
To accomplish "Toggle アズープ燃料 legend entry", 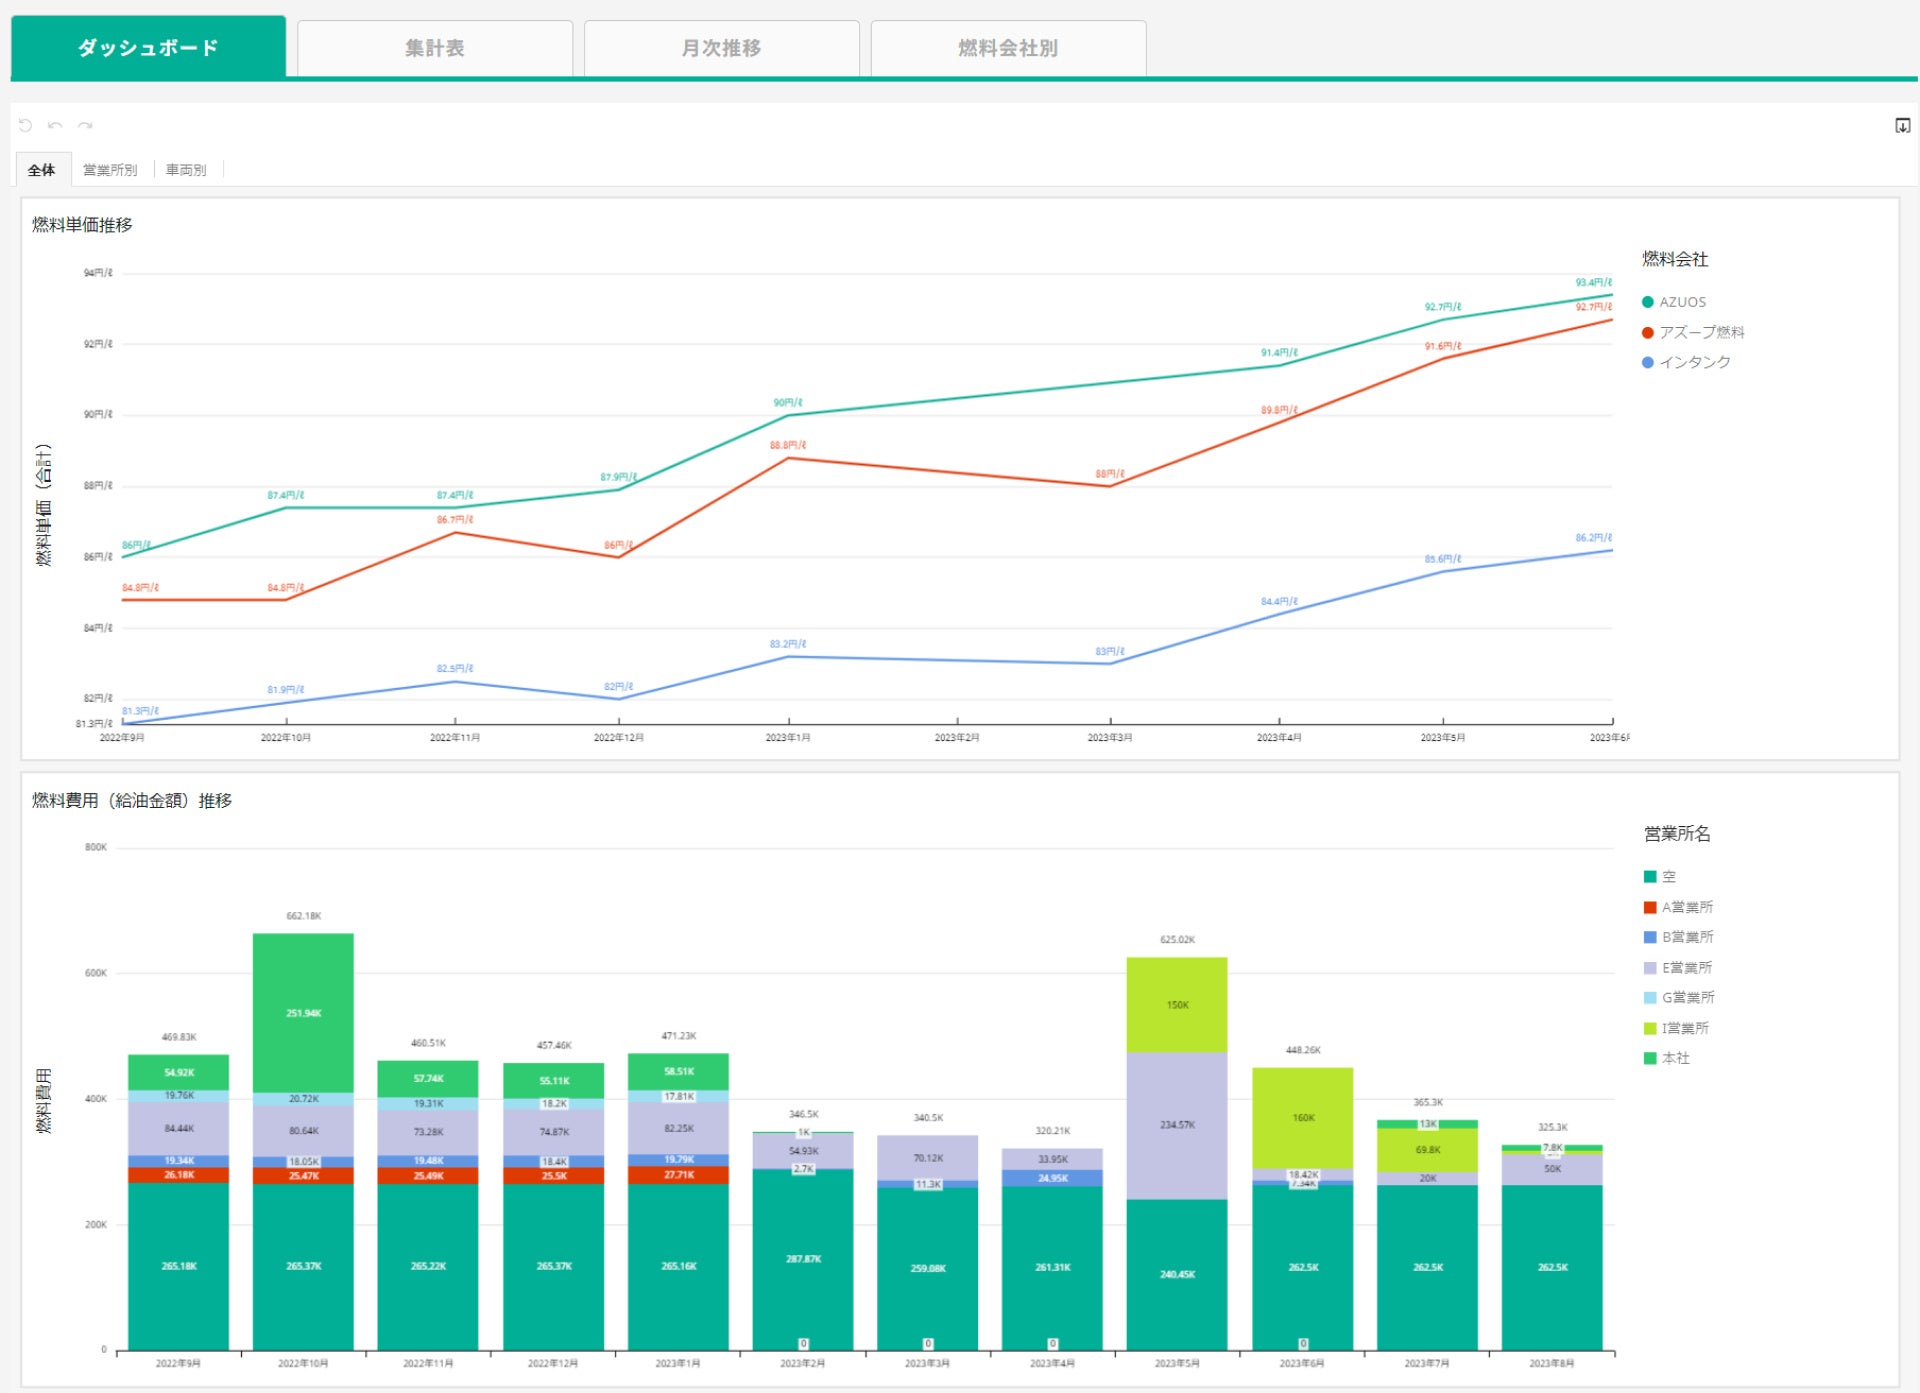I will (x=1701, y=332).
